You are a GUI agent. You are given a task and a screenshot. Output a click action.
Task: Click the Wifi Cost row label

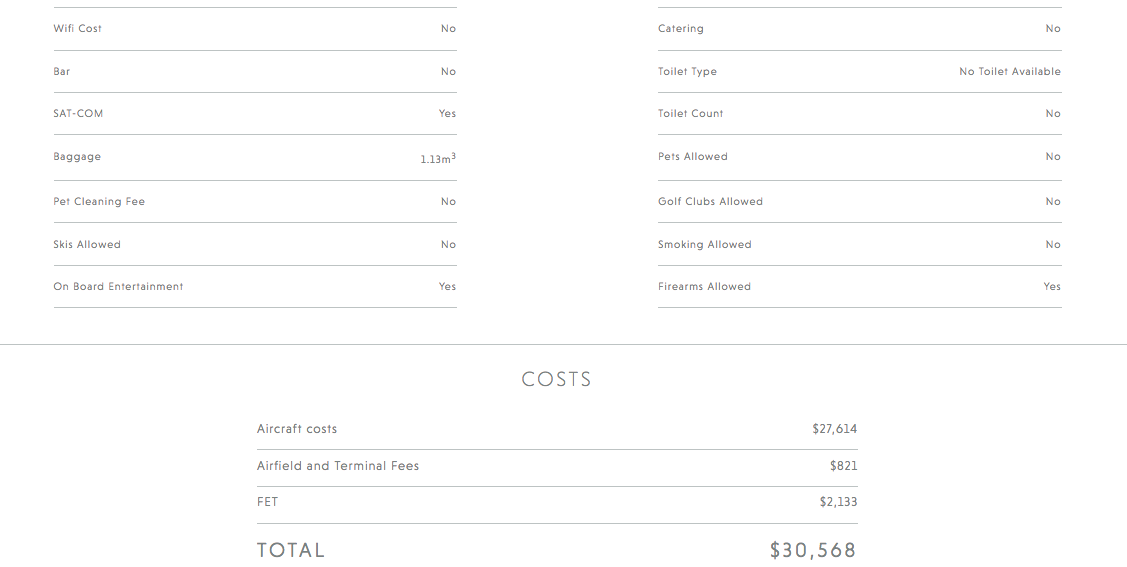[78, 29]
